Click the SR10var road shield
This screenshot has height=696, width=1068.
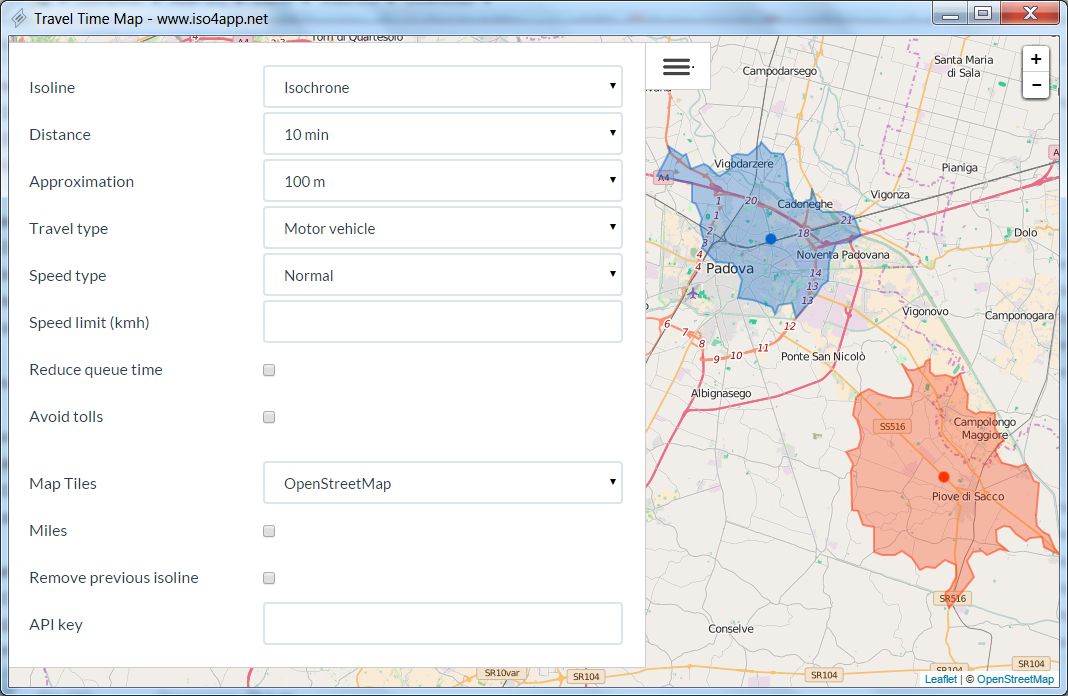(x=502, y=673)
